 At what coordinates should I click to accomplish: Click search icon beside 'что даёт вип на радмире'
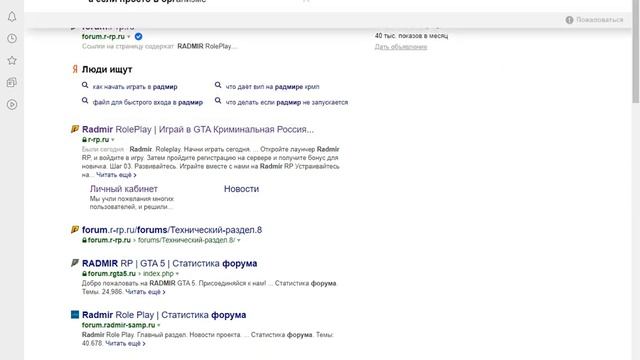point(218,85)
